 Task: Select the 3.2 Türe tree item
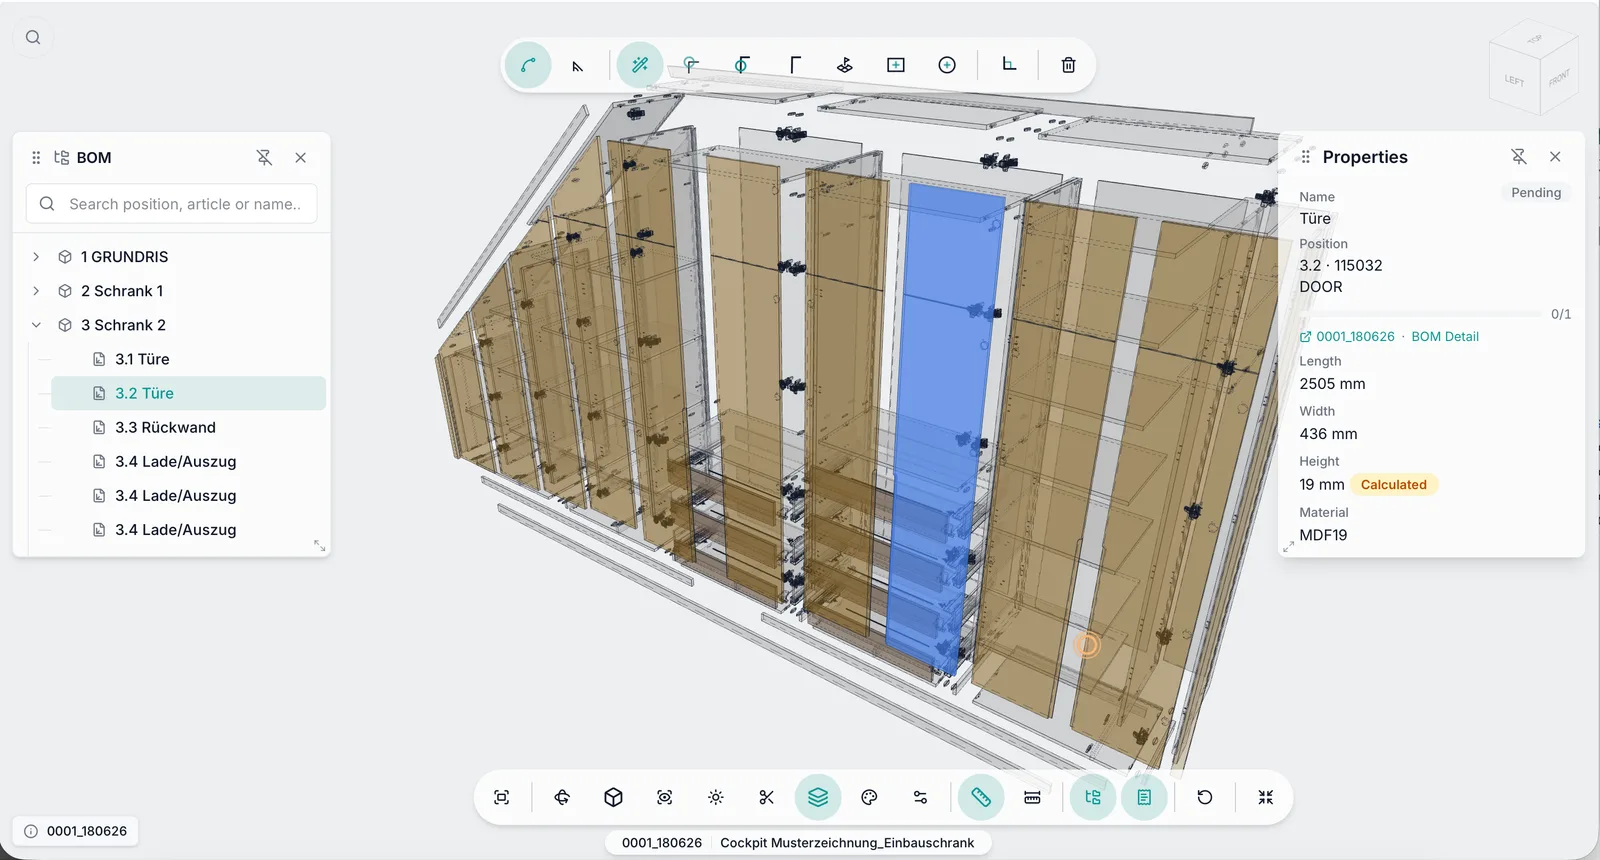point(188,393)
